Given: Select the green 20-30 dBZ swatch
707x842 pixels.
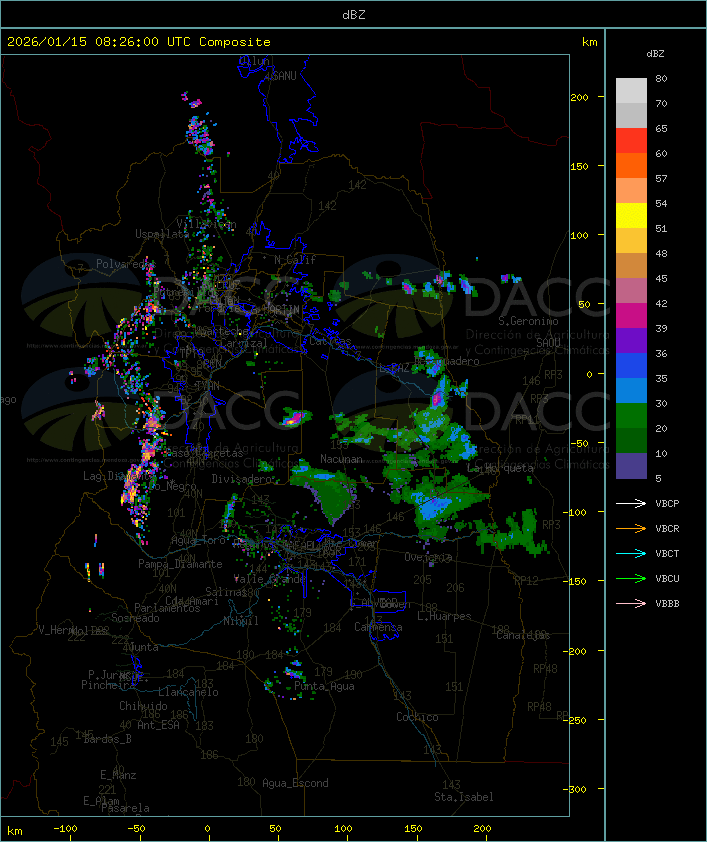Looking at the screenshot, I should click(x=631, y=415).
